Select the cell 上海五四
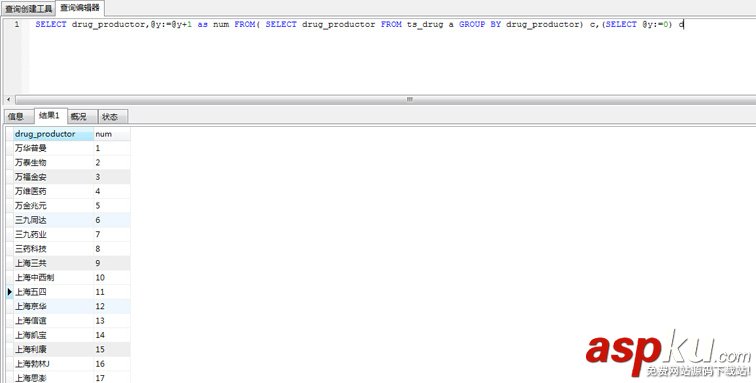Screen dimensions: 756x383 pos(54,292)
